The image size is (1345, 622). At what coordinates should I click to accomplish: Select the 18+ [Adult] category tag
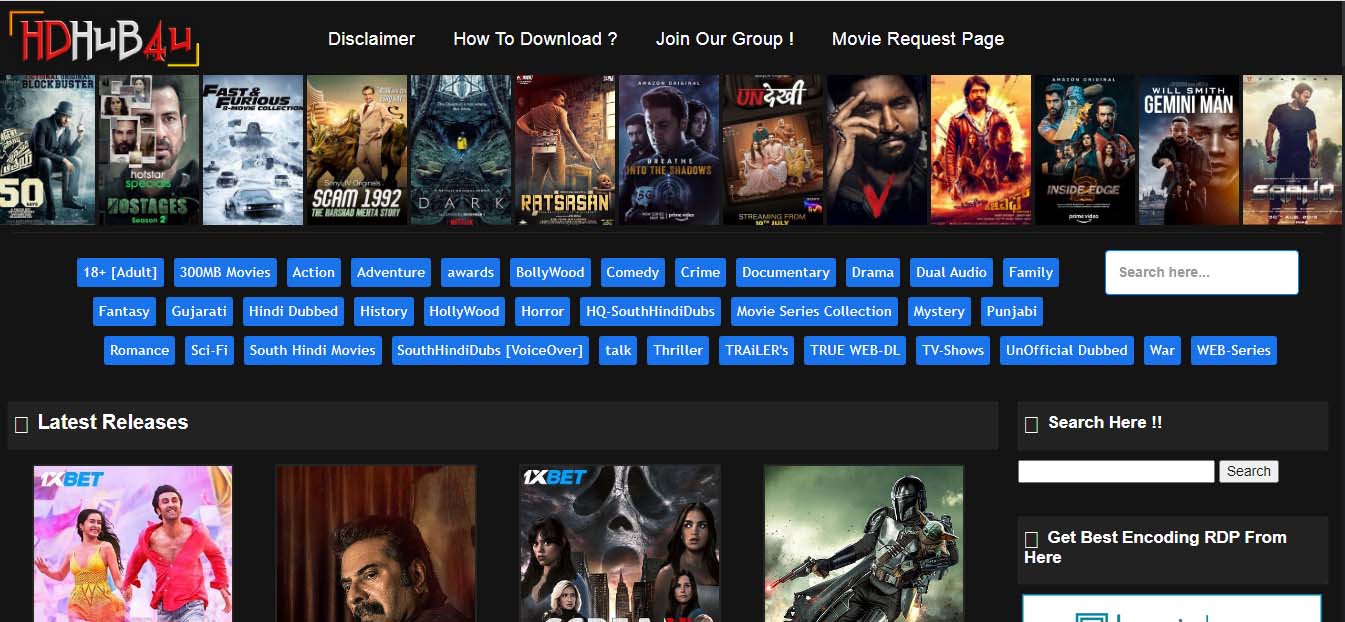[120, 272]
